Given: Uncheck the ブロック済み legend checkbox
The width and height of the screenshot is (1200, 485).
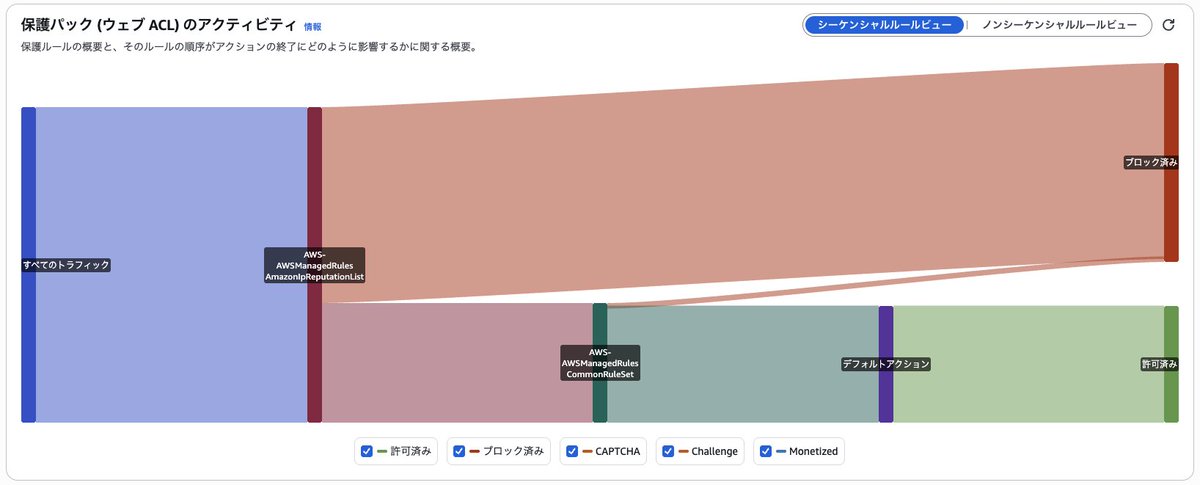Looking at the screenshot, I should click(459, 451).
